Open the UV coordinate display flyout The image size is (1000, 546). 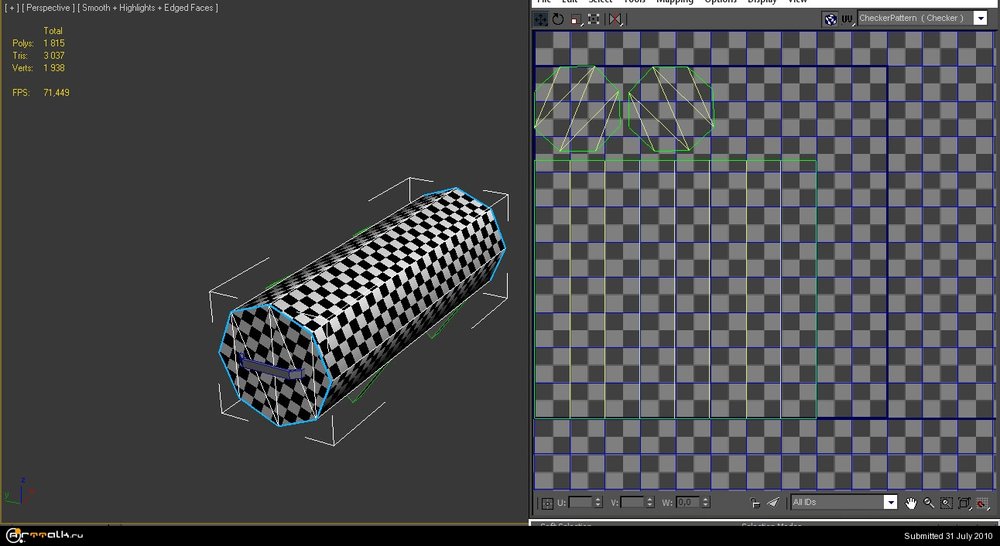pyautogui.click(x=846, y=19)
